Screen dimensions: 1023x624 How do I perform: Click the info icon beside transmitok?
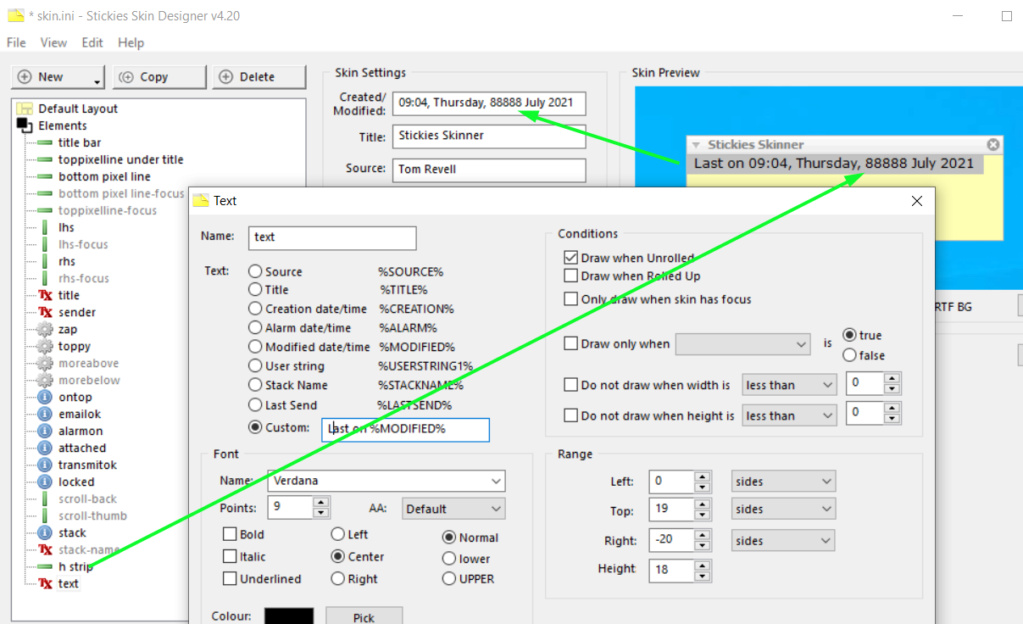click(45, 465)
